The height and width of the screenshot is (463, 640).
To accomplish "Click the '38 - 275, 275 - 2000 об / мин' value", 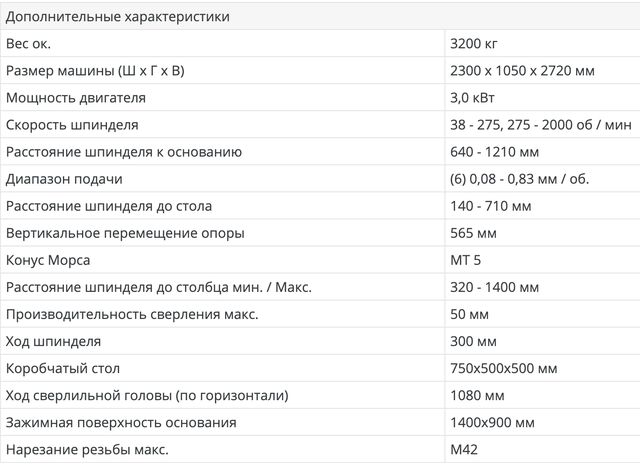I will [x=538, y=125].
